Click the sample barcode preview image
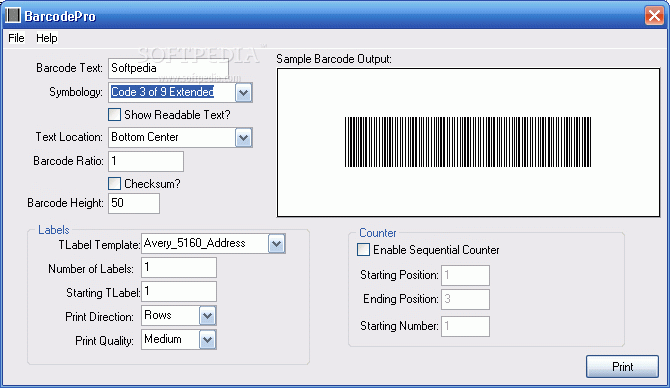670x388 pixels. (x=468, y=142)
